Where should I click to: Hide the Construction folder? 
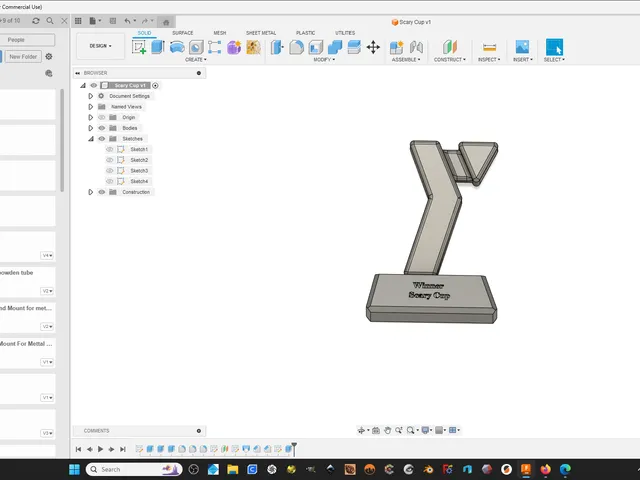(102, 192)
